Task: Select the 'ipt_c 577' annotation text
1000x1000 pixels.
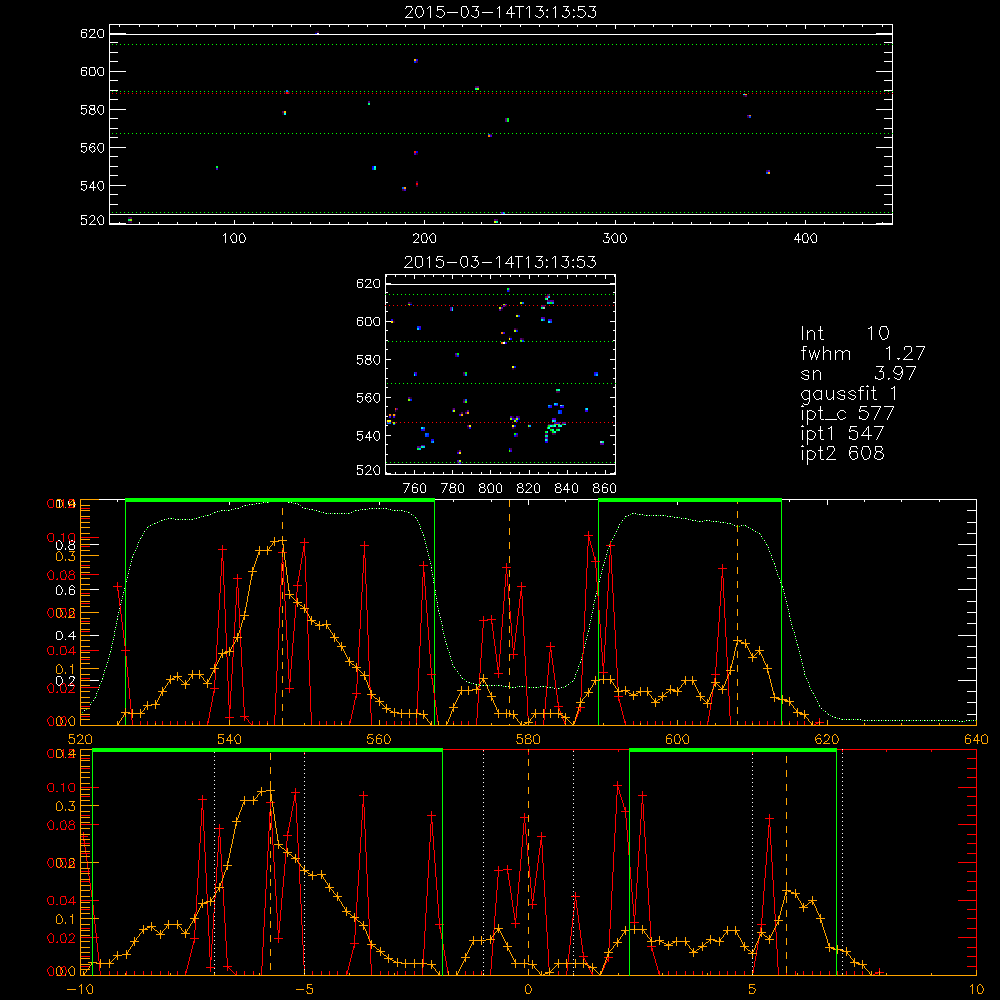Action: 848,414
